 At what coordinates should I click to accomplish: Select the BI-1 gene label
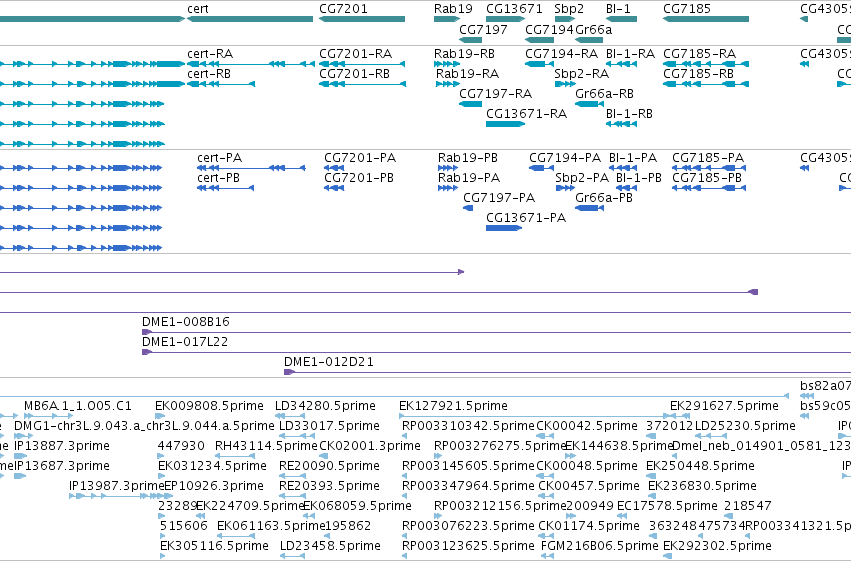click(618, 9)
